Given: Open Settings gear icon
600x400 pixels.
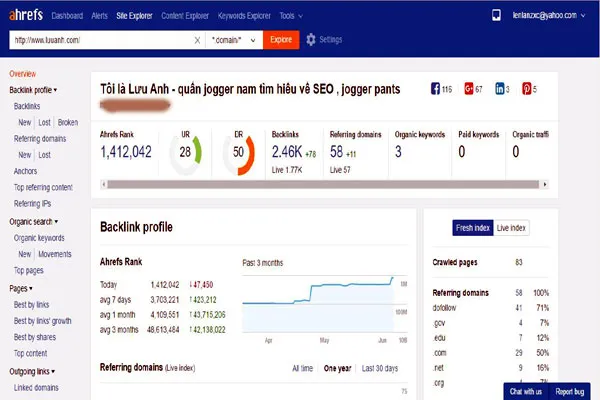Looking at the screenshot, I should (311, 39).
